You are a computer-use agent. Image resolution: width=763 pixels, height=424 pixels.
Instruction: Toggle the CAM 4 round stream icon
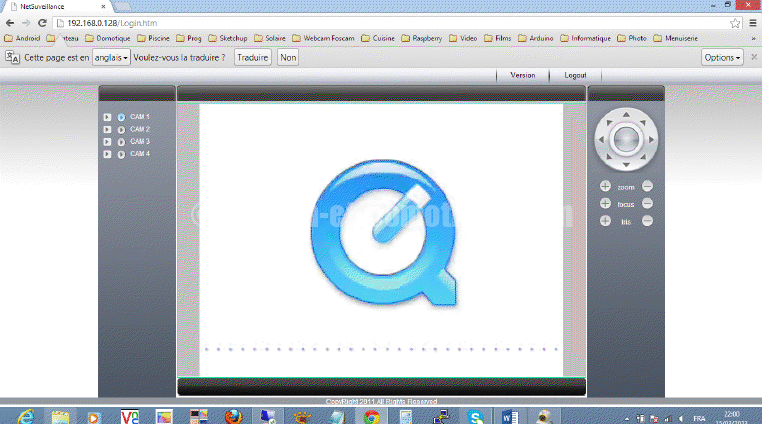pyautogui.click(x=121, y=154)
